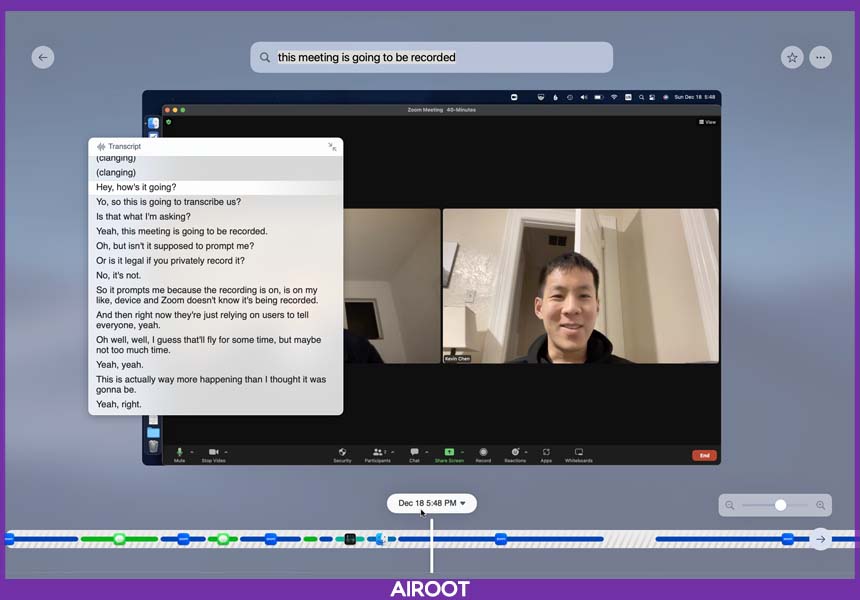The height and width of the screenshot is (600, 860).
Task: Advance the timeline with the right arrow
Action: coord(821,539)
